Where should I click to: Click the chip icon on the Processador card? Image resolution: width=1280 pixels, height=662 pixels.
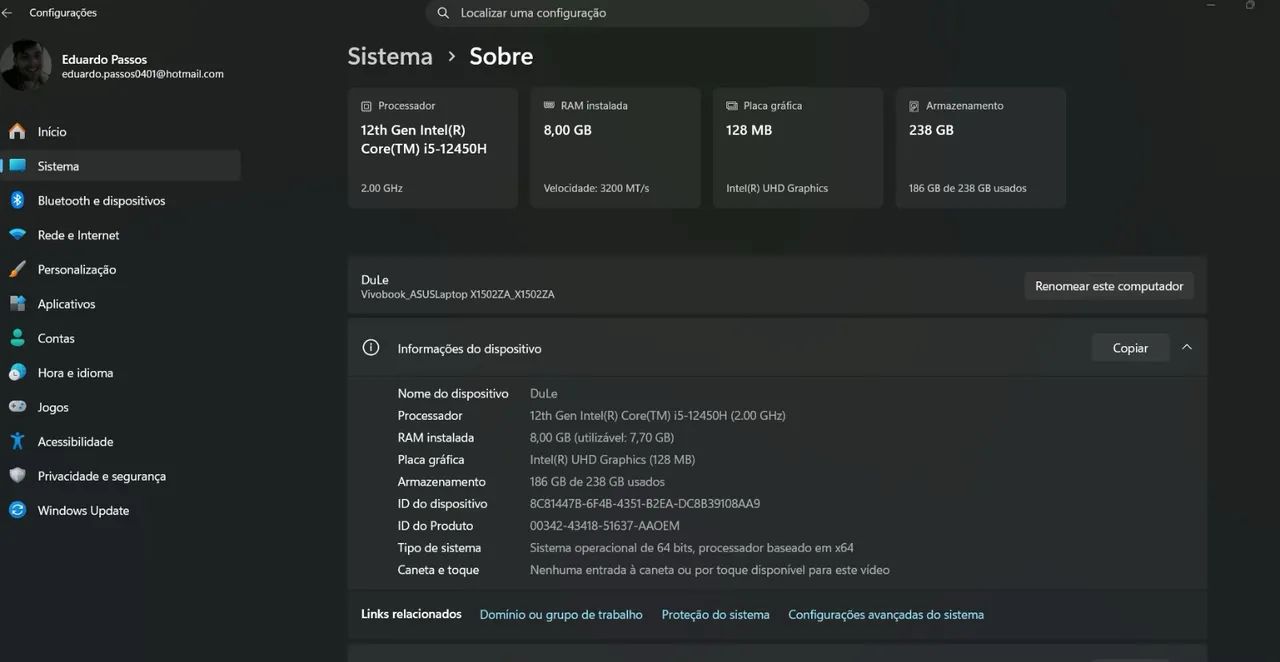367,106
